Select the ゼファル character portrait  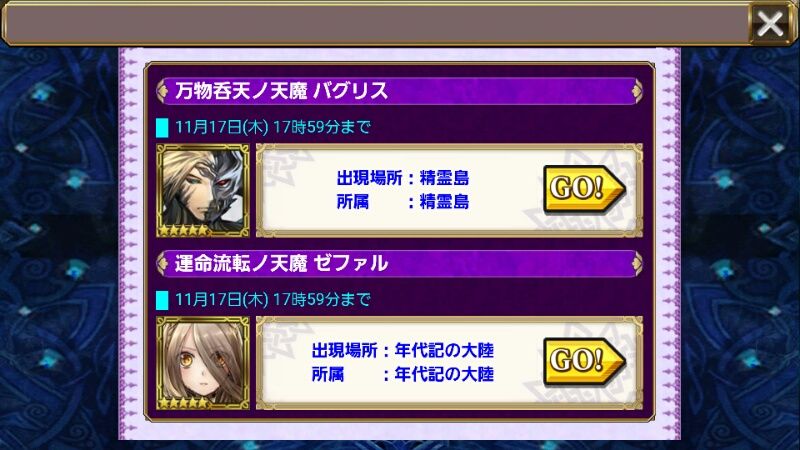(x=203, y=363)
